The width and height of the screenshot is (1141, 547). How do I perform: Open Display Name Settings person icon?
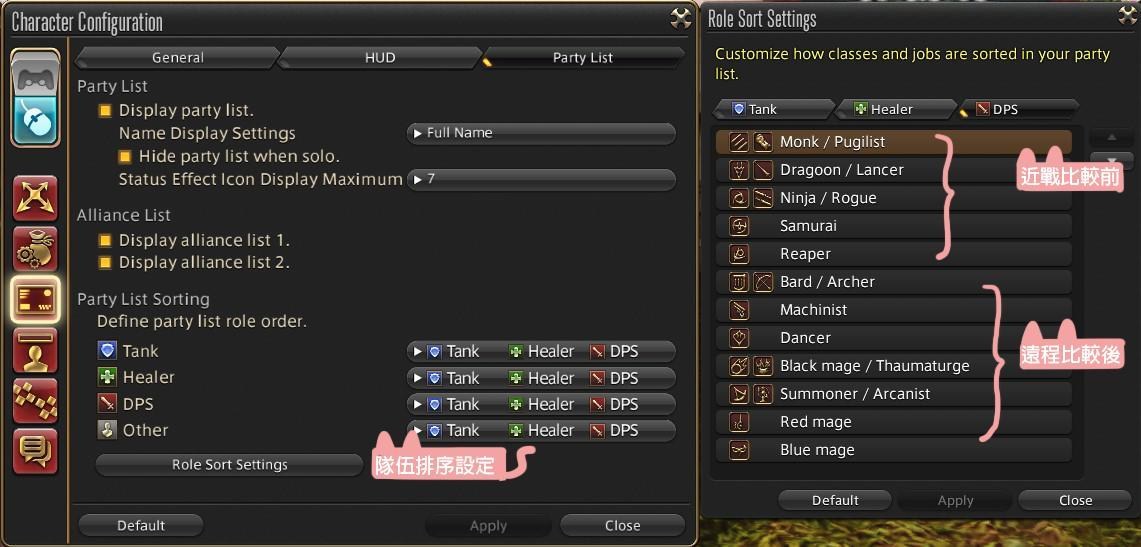pos(36,350)
